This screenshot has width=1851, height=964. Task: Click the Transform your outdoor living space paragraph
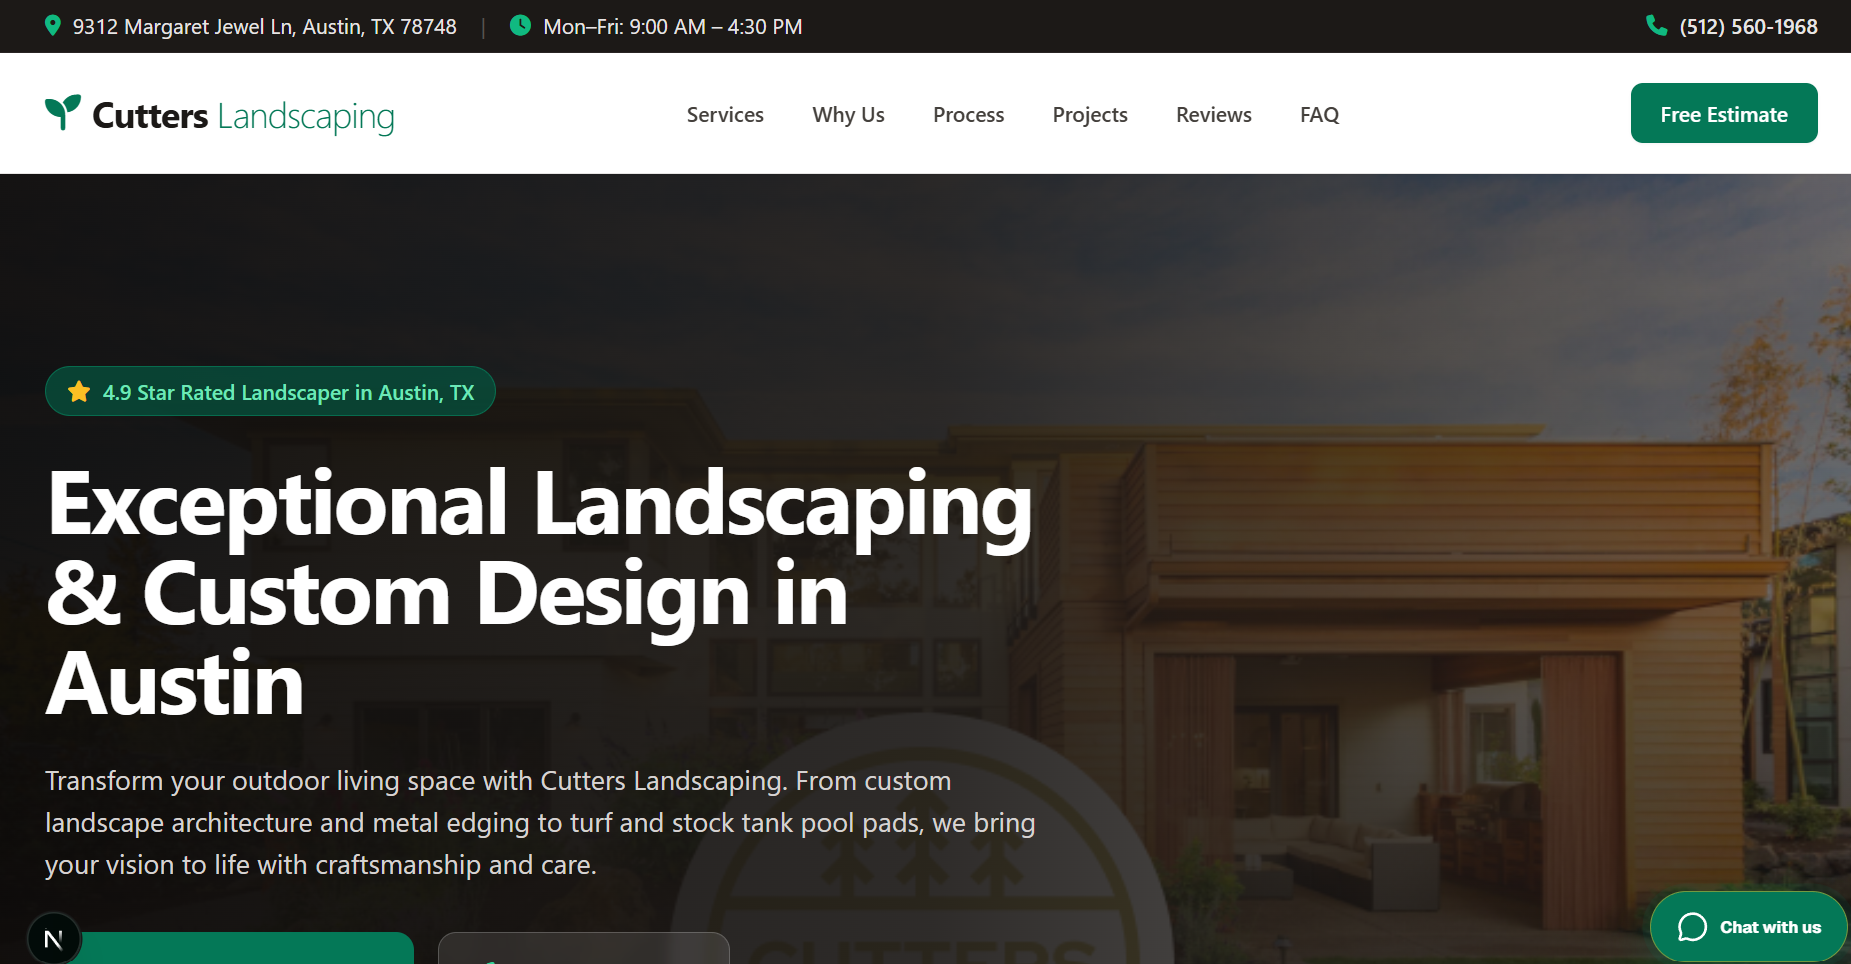pyautogui.click(x=540, y=822)
